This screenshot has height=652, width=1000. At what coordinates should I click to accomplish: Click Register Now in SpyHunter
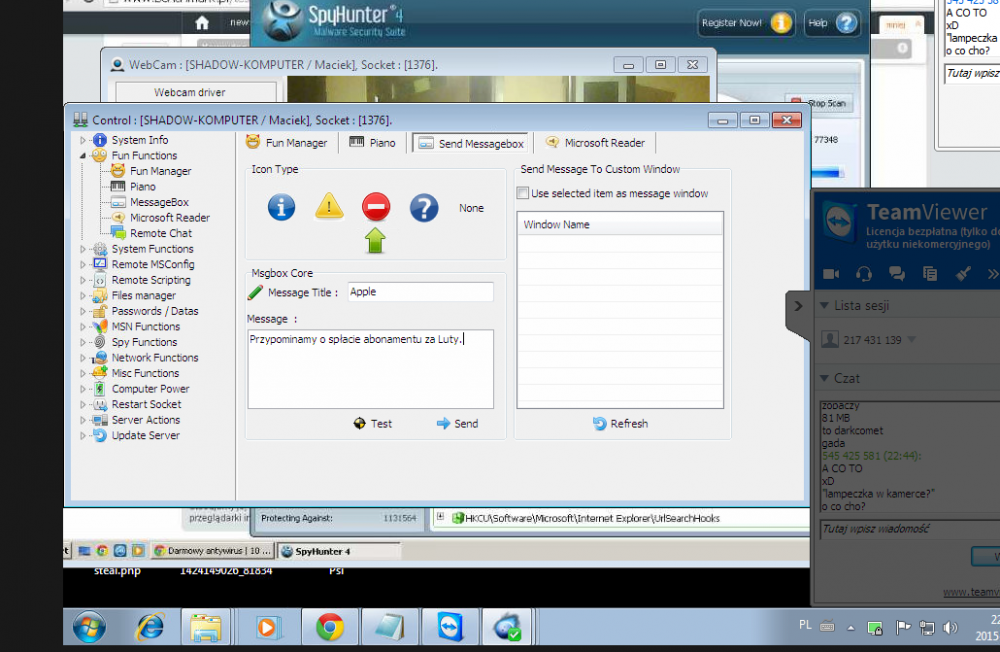745,23
